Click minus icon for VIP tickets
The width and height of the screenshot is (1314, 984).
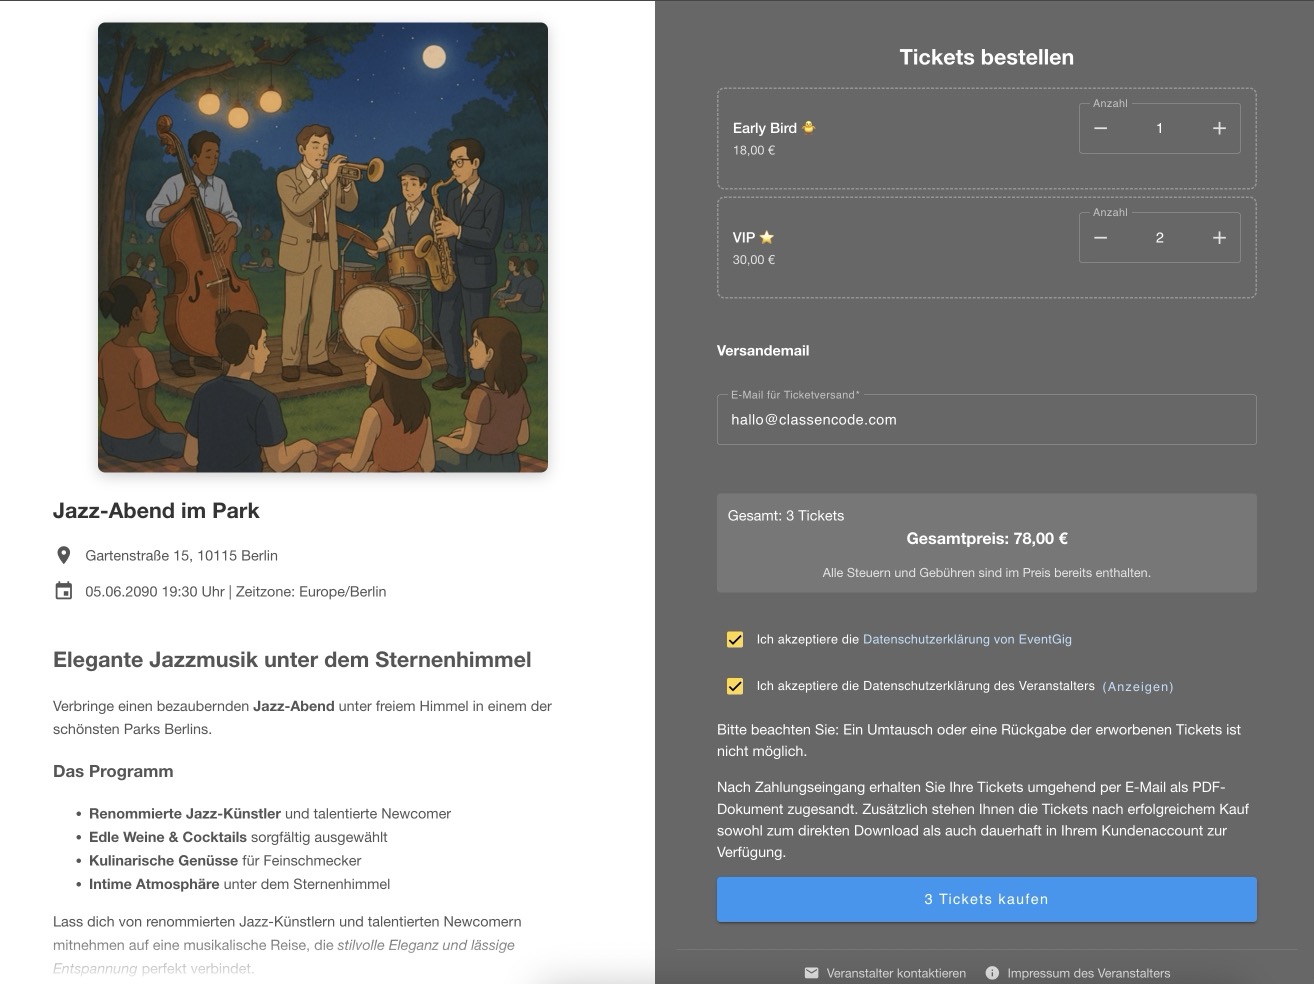click(x=1100, y=238)
